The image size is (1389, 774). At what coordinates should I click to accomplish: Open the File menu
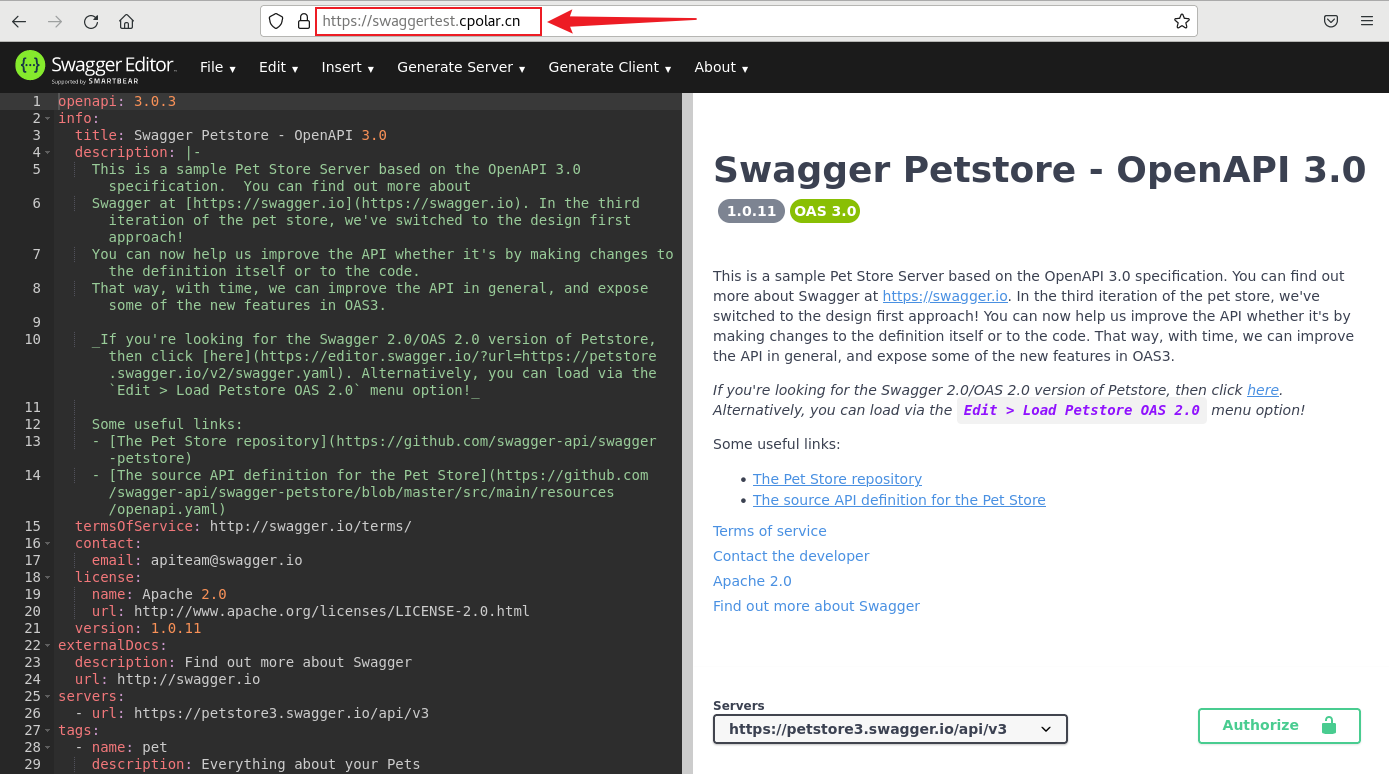(218, 67)
